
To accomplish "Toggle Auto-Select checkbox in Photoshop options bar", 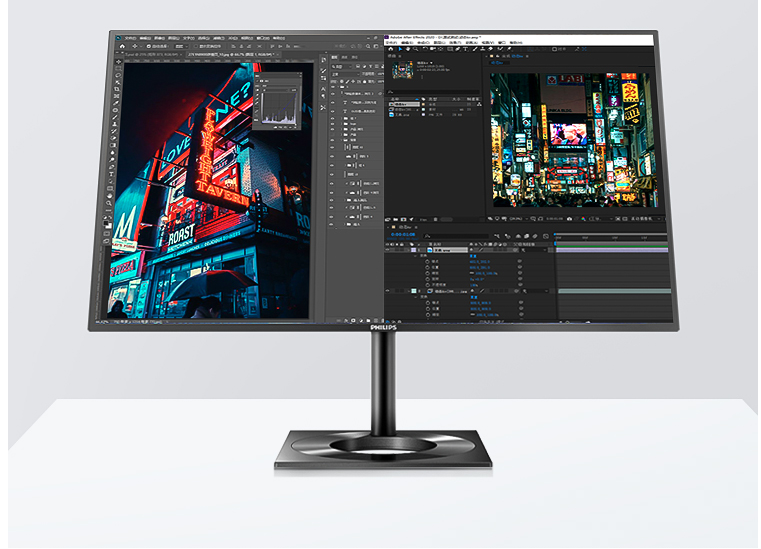I will 149,47.
